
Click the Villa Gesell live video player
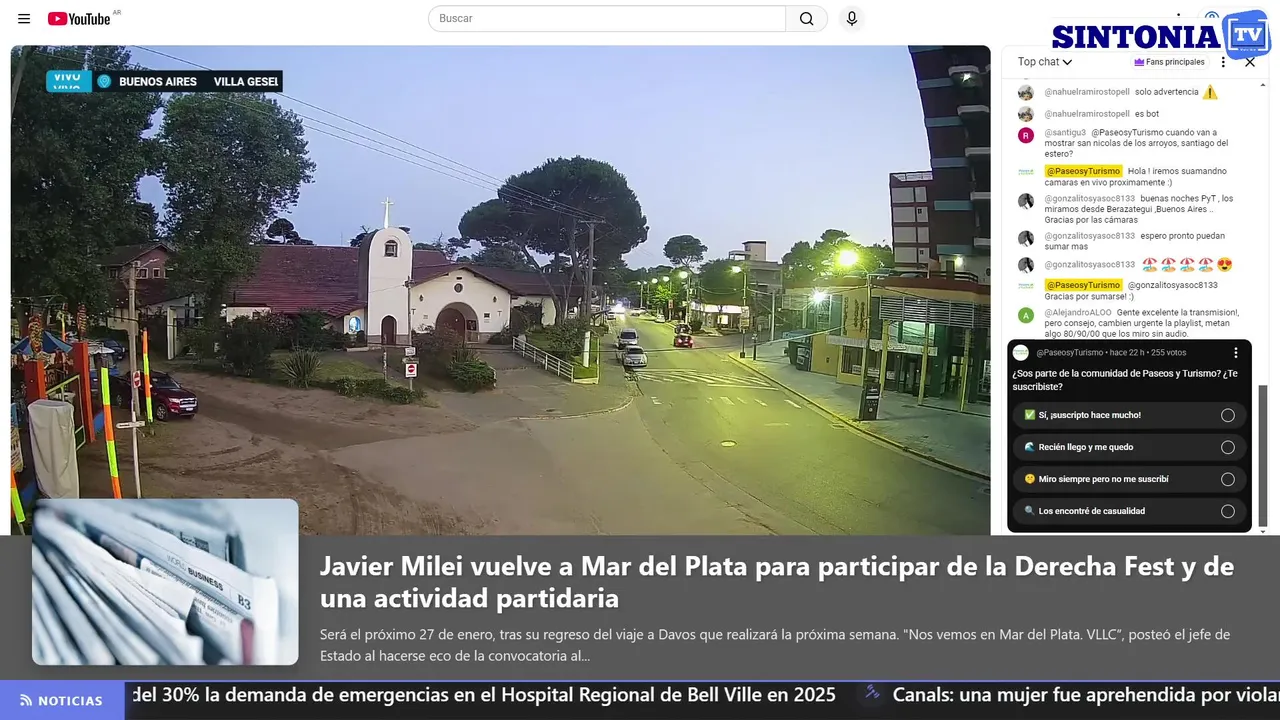[500, 290]
